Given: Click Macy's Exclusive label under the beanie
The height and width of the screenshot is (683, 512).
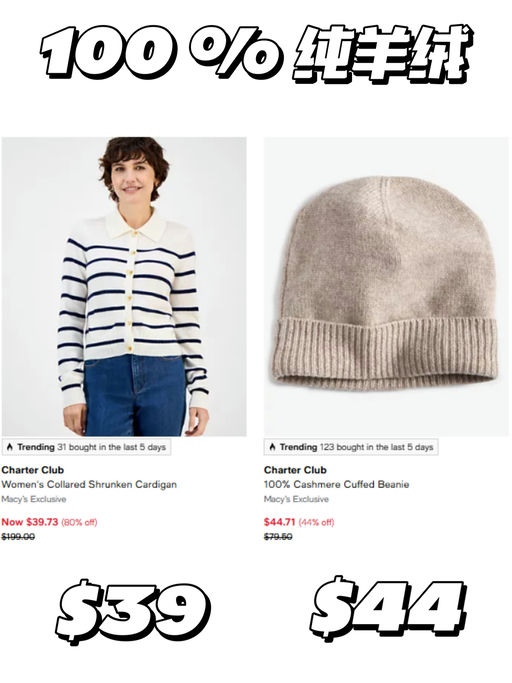Looking at the screenshot, I should pyautogui.click(x=296, y=499).
